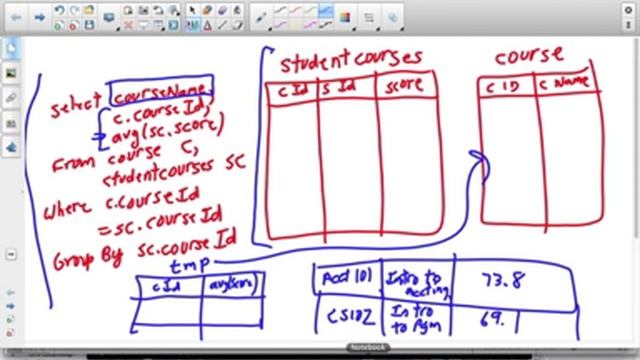The width and height of the screenshot is (640, 360).
Task: Expand the screen display dropdown arrow
Action: (x=118, y=29)
